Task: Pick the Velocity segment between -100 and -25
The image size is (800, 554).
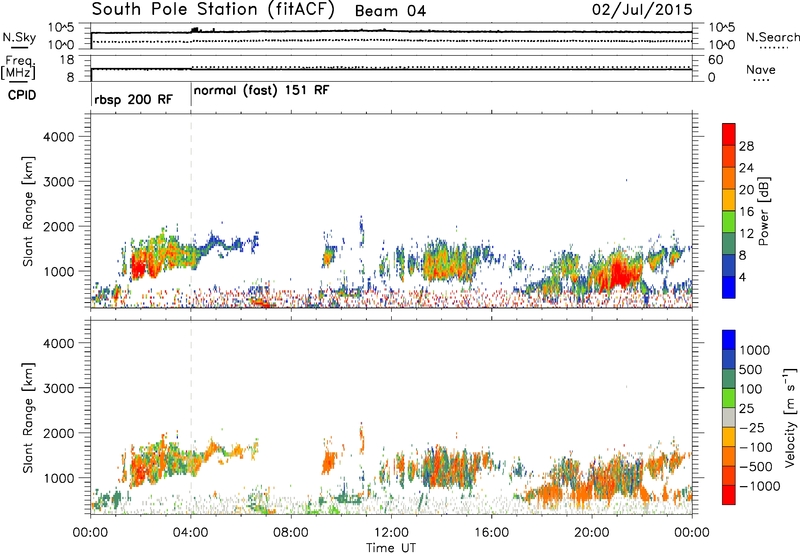Action: pos(729,437)
